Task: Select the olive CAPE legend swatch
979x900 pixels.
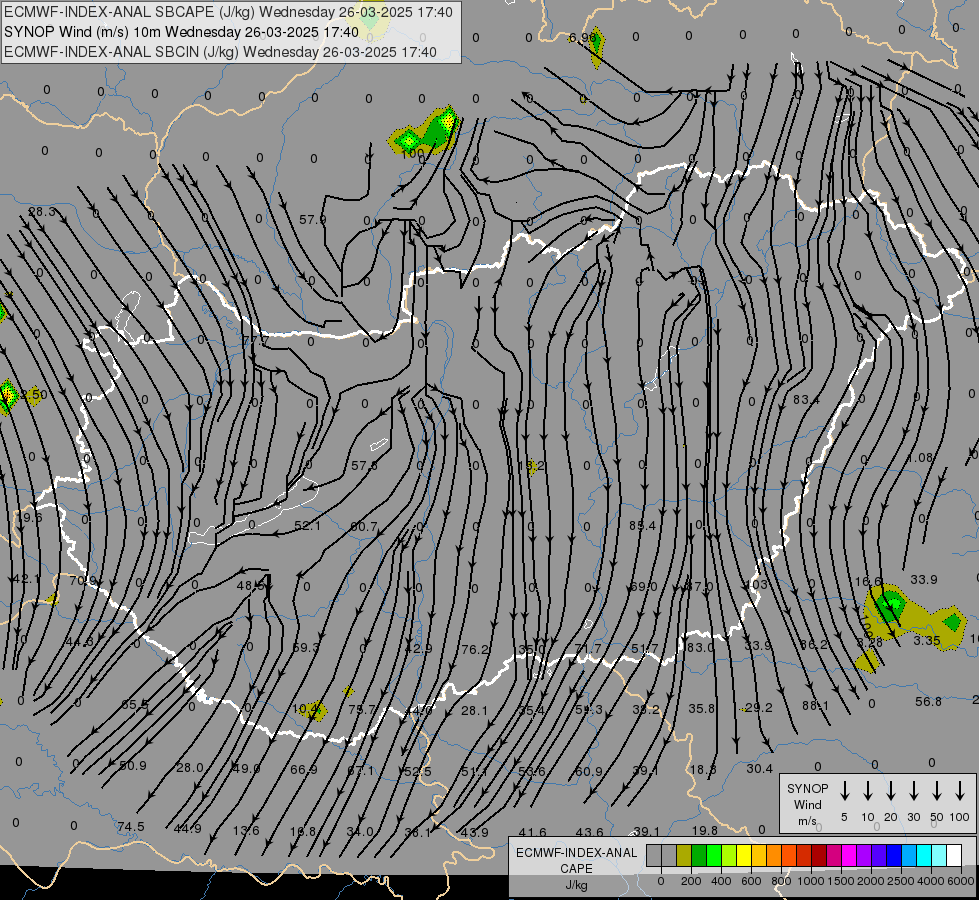Action: click(684, 856)
